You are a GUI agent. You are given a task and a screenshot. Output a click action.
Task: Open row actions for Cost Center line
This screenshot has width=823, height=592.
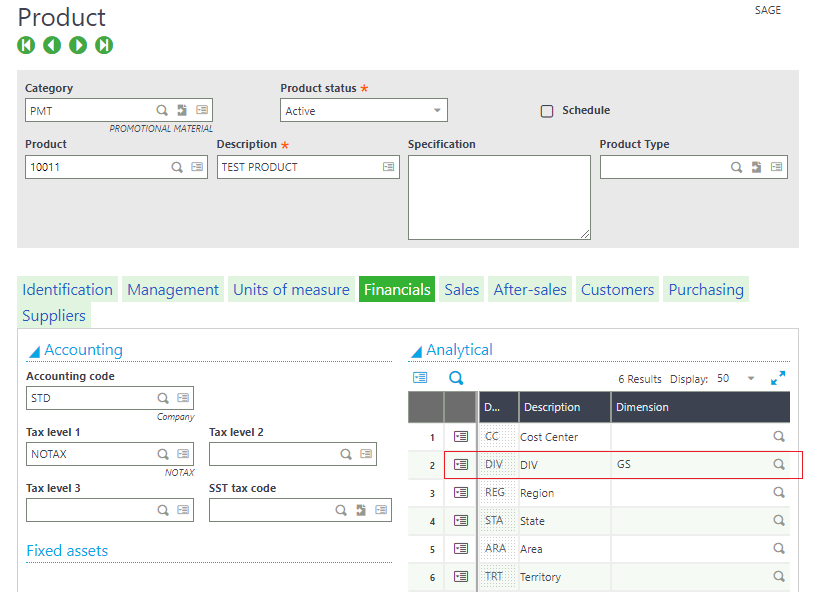click(x=461, y=436)
